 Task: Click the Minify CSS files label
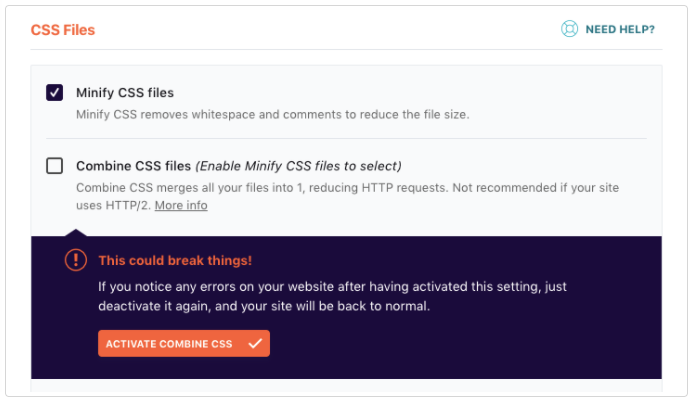[x=125, y=93]
